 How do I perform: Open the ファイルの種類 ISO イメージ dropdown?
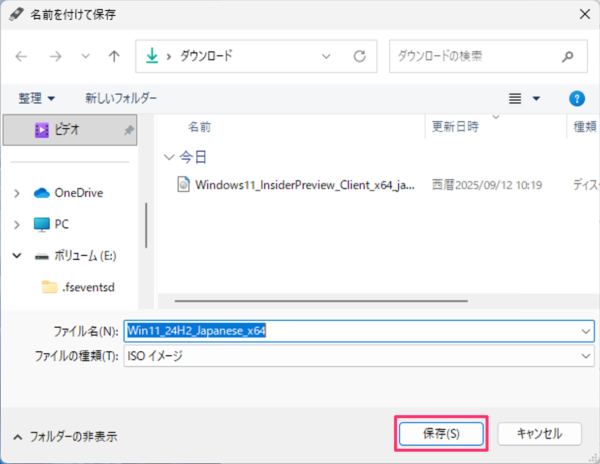coord(359,356)
